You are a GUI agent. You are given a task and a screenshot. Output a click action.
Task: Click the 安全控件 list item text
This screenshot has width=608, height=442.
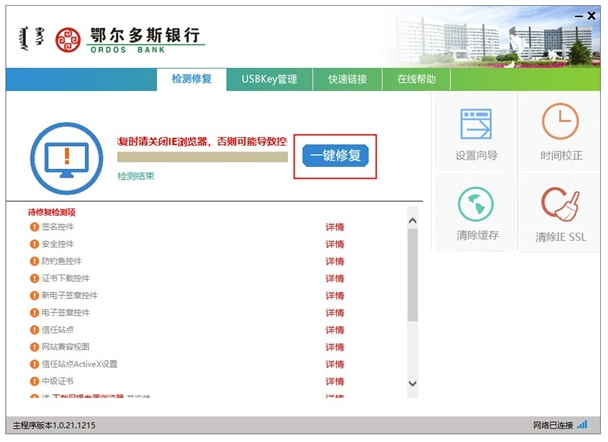pos(57,244)
